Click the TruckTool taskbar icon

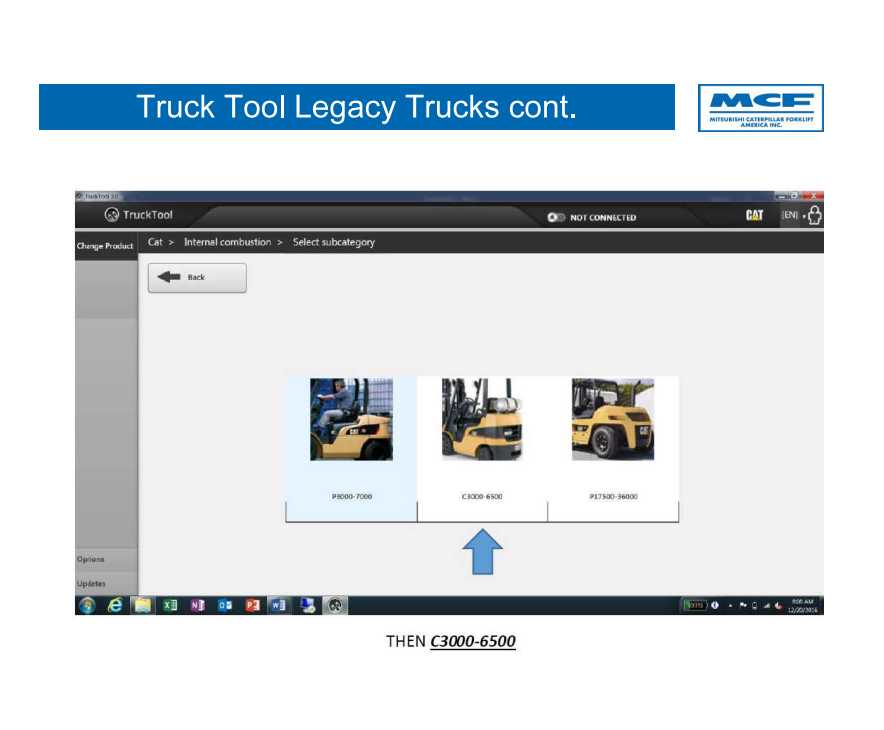click(335, 605)
